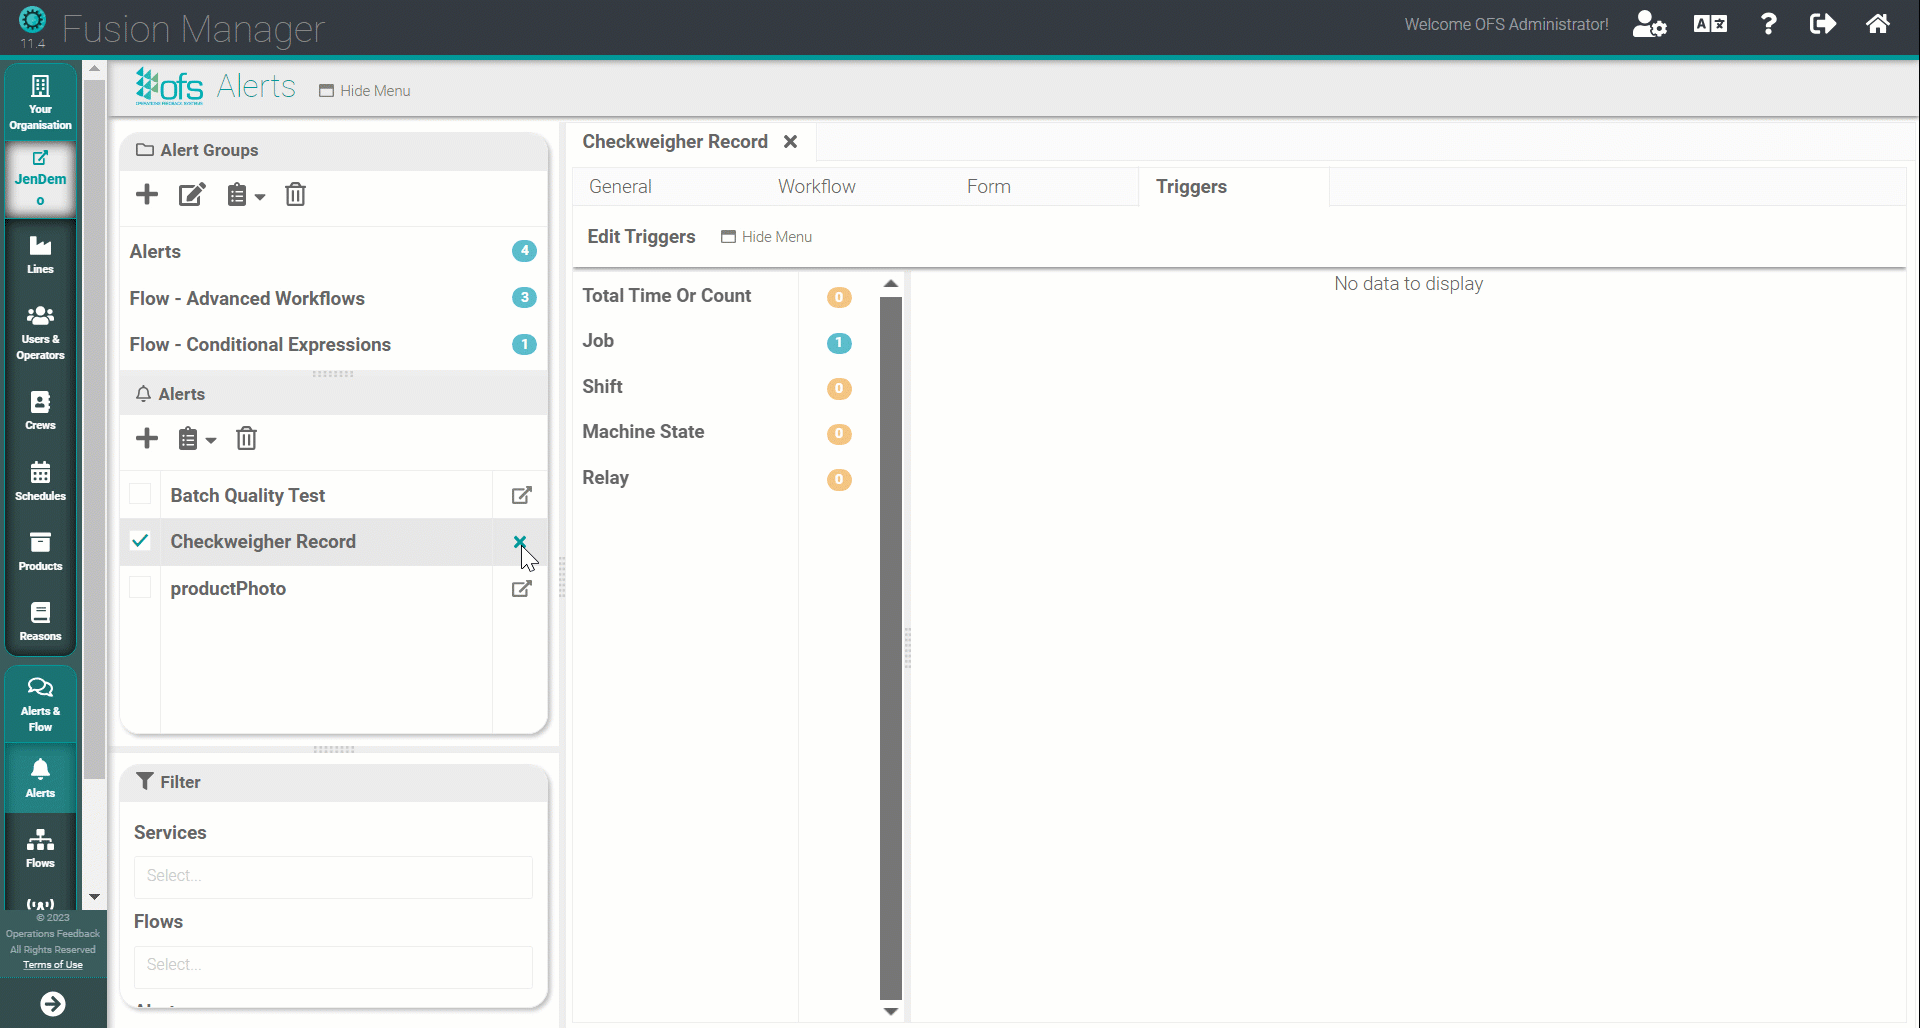Go to Home via house icon
1920x1028 pixels.
(x=1877, y=24)
